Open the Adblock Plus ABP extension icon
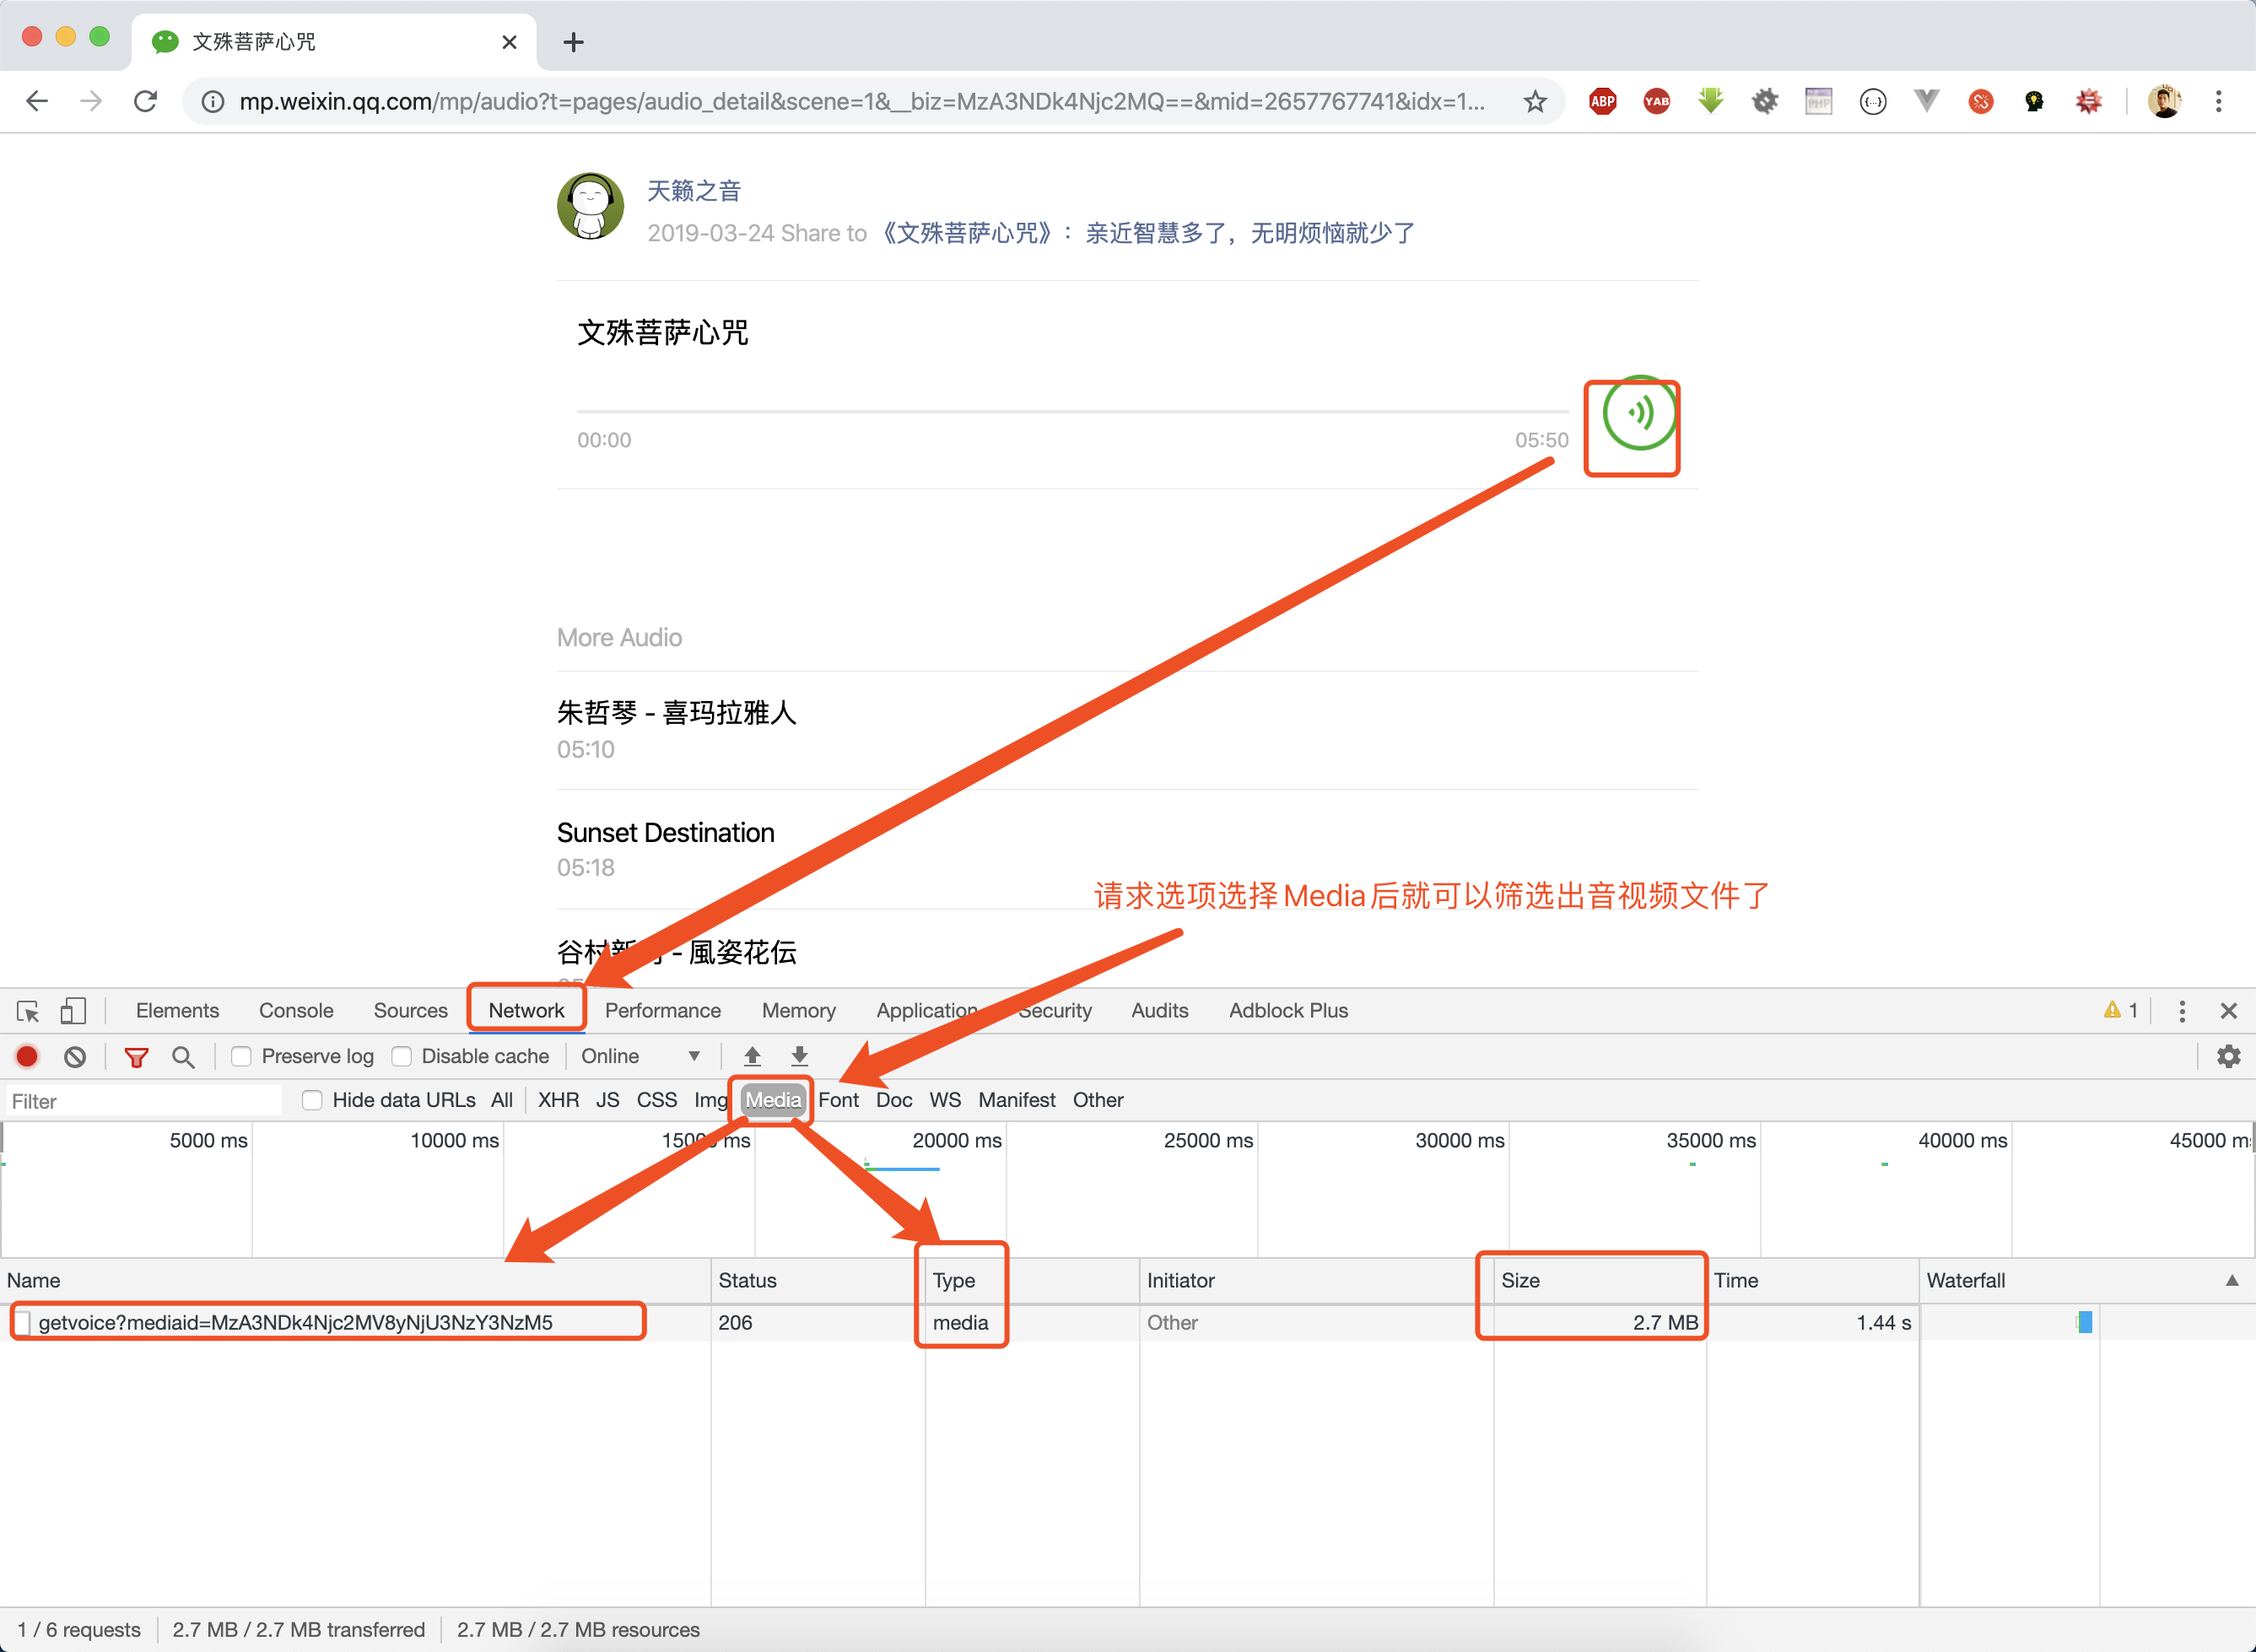 (x=1603, y=101)
